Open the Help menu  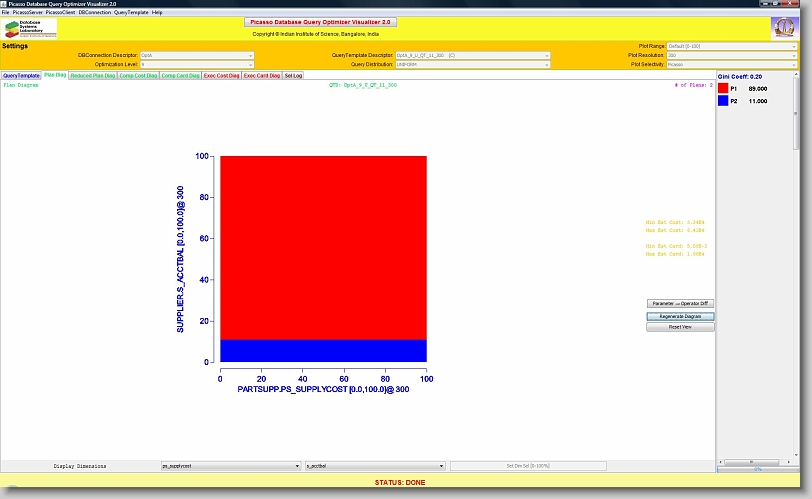point(157,12)
